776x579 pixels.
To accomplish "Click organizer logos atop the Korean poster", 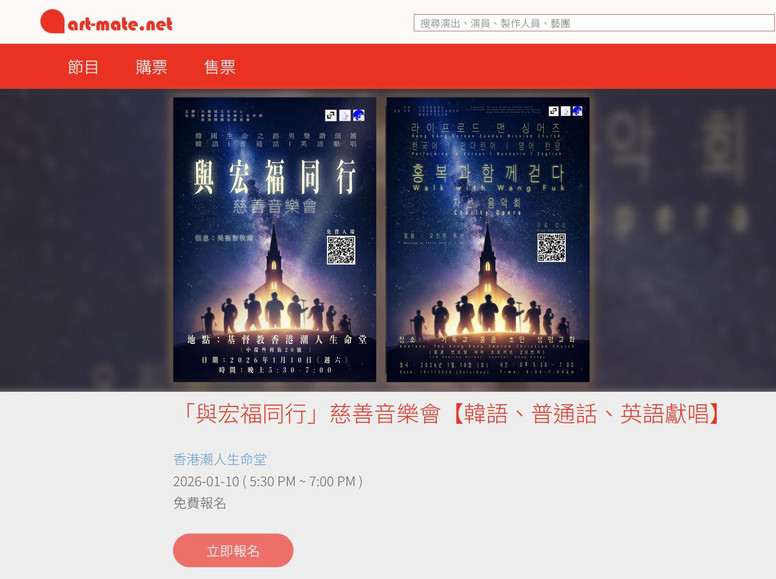I will [566, 111].
